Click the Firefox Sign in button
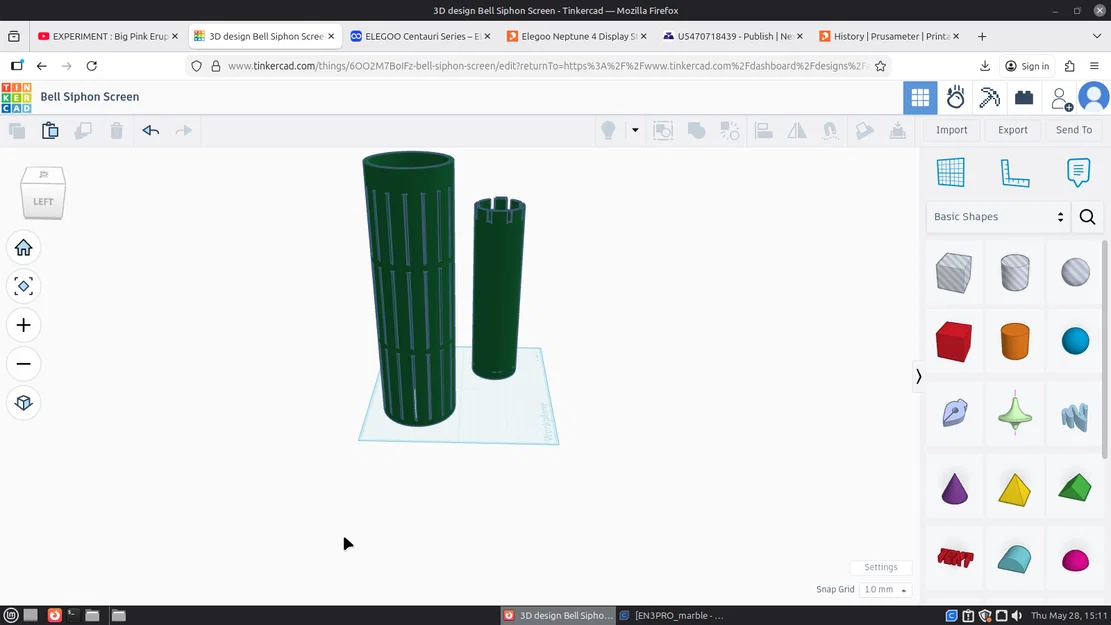The width and height of the screenshot is (1111, 625). tap(1027, 66)
